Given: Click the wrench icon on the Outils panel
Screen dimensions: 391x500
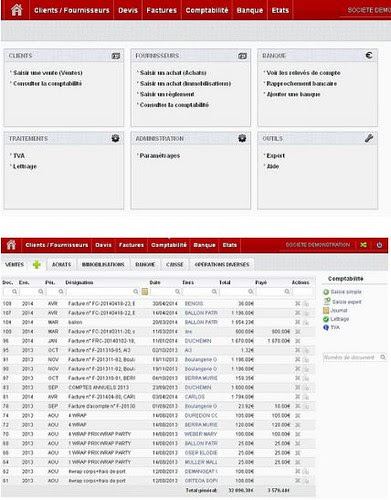Looking at the screenshot, I should (x=369, y=138).
